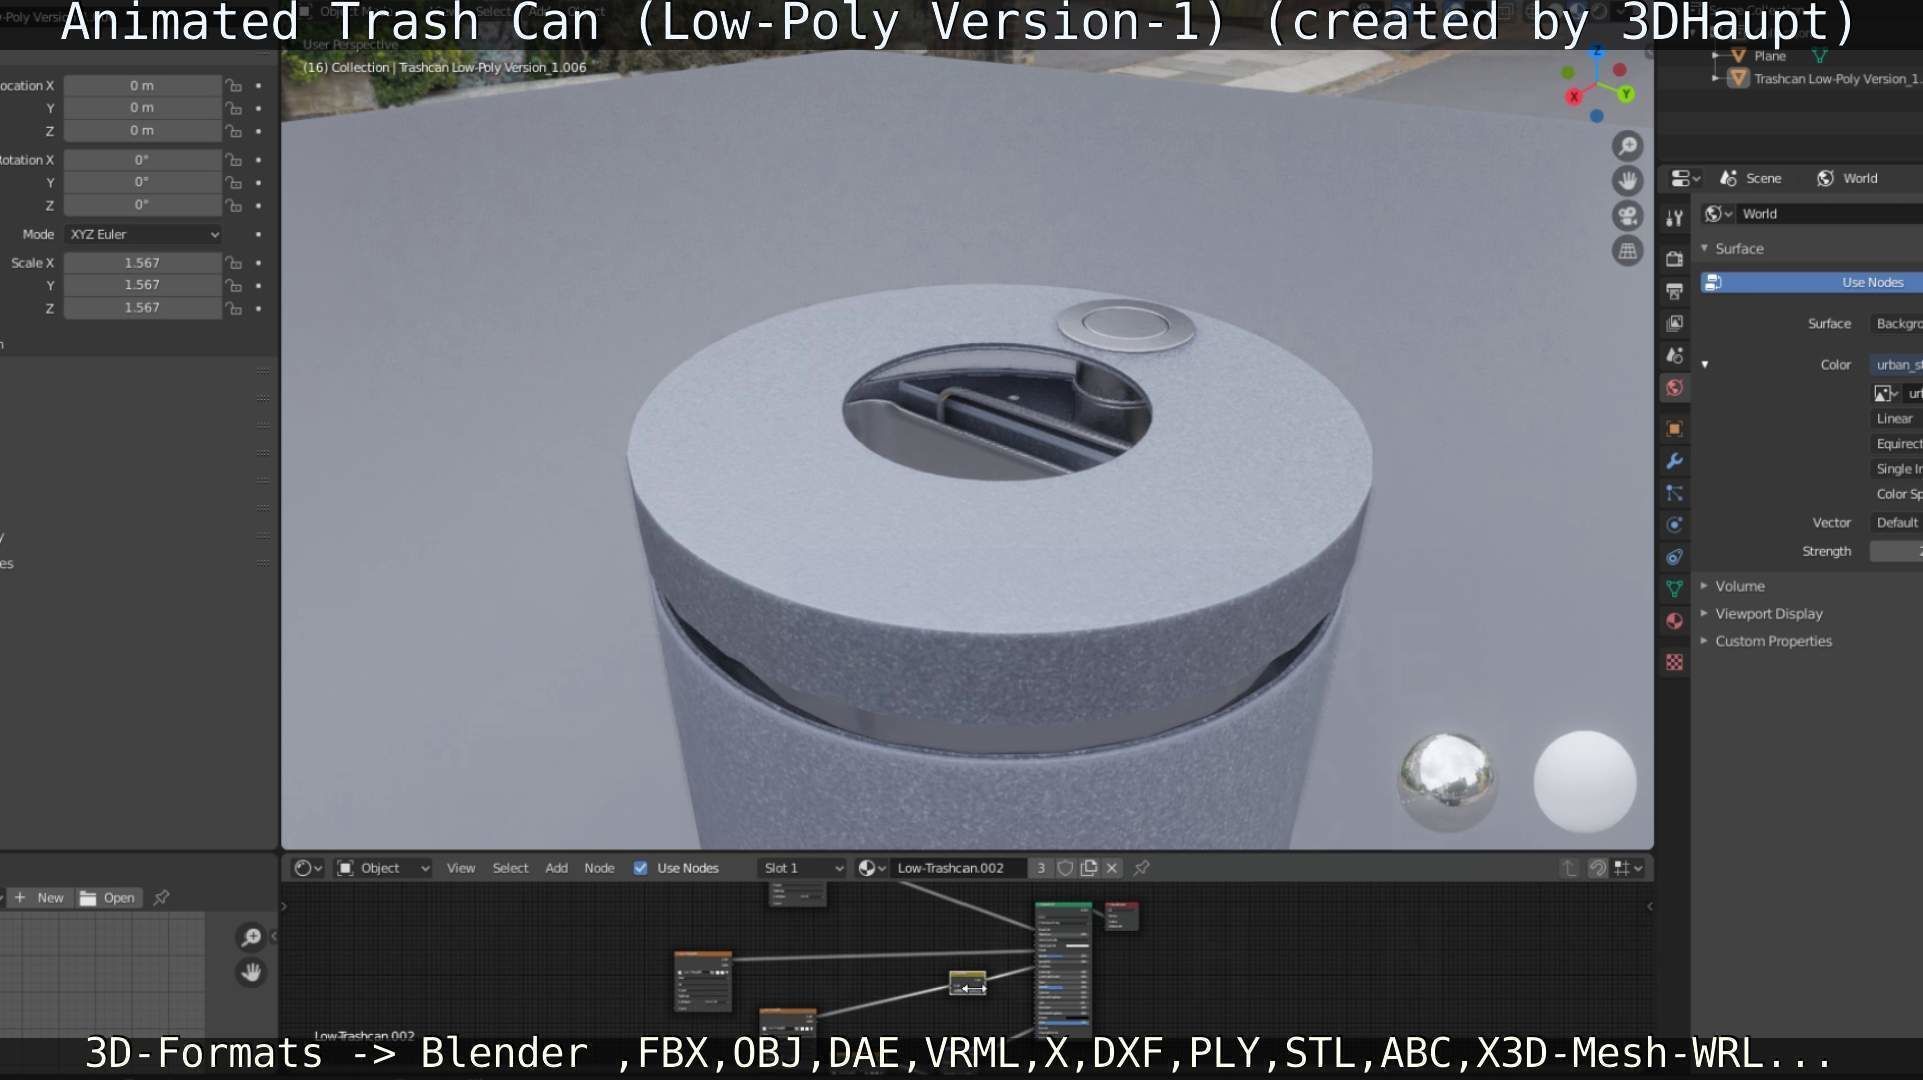Open the node editor Node menu
This screenshot has height=1080, width=1923.
coord(599,868)
